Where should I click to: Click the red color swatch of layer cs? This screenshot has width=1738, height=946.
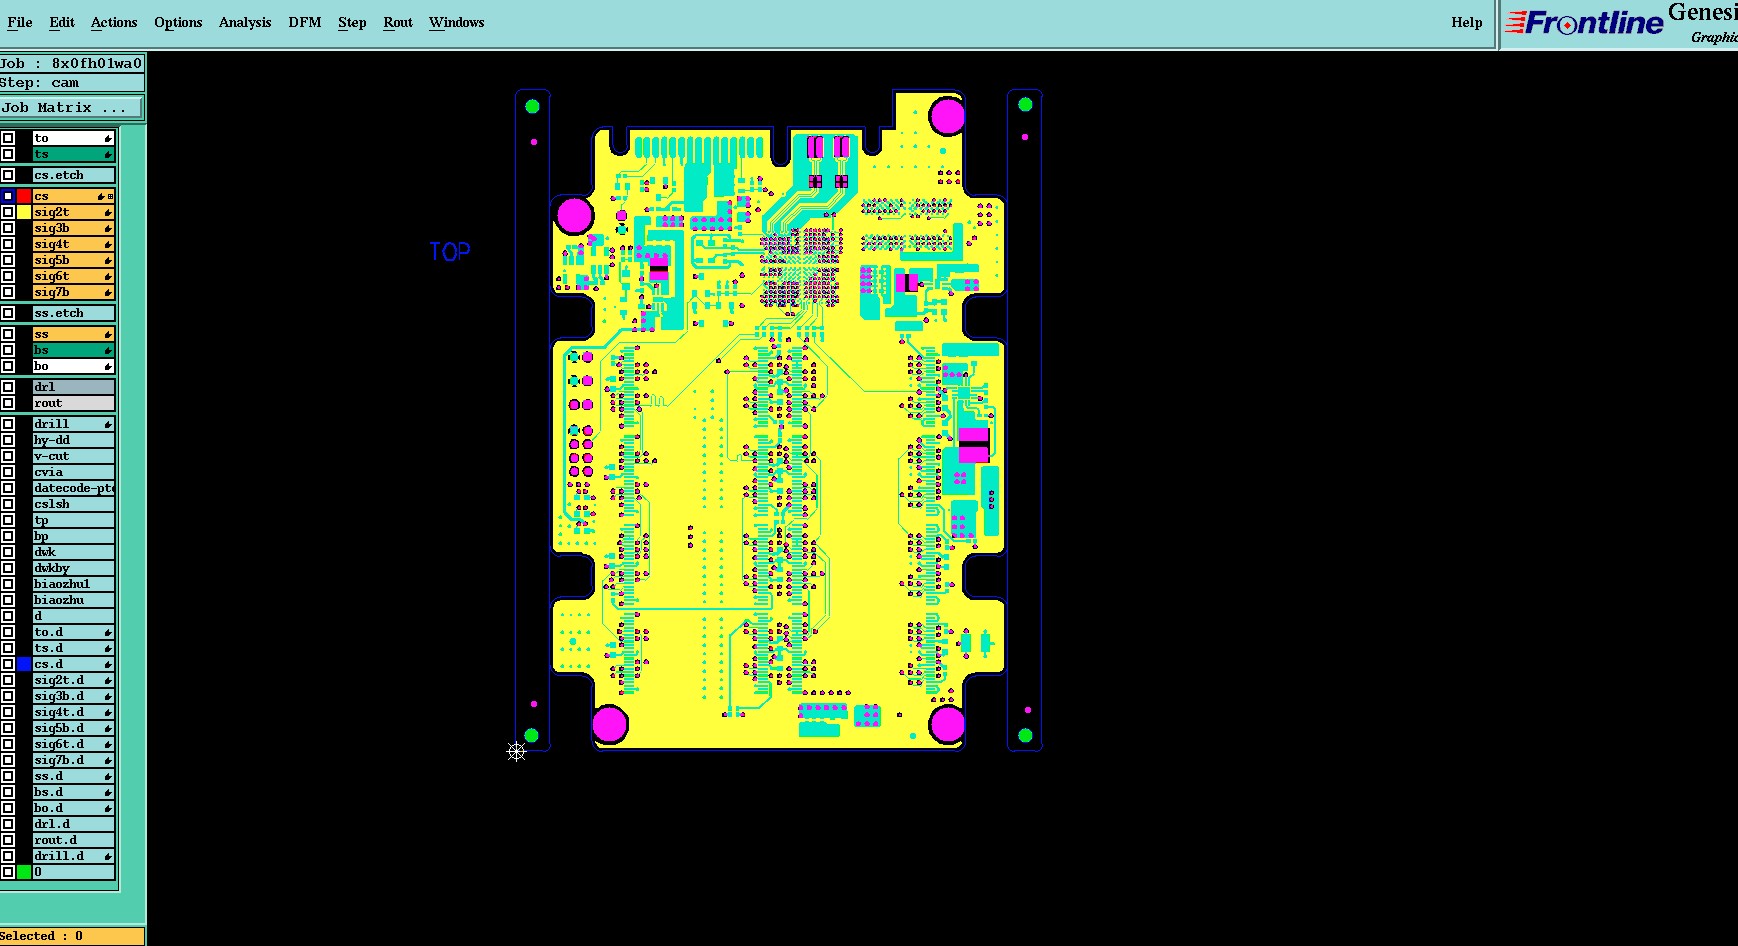[x=24, y=196]
